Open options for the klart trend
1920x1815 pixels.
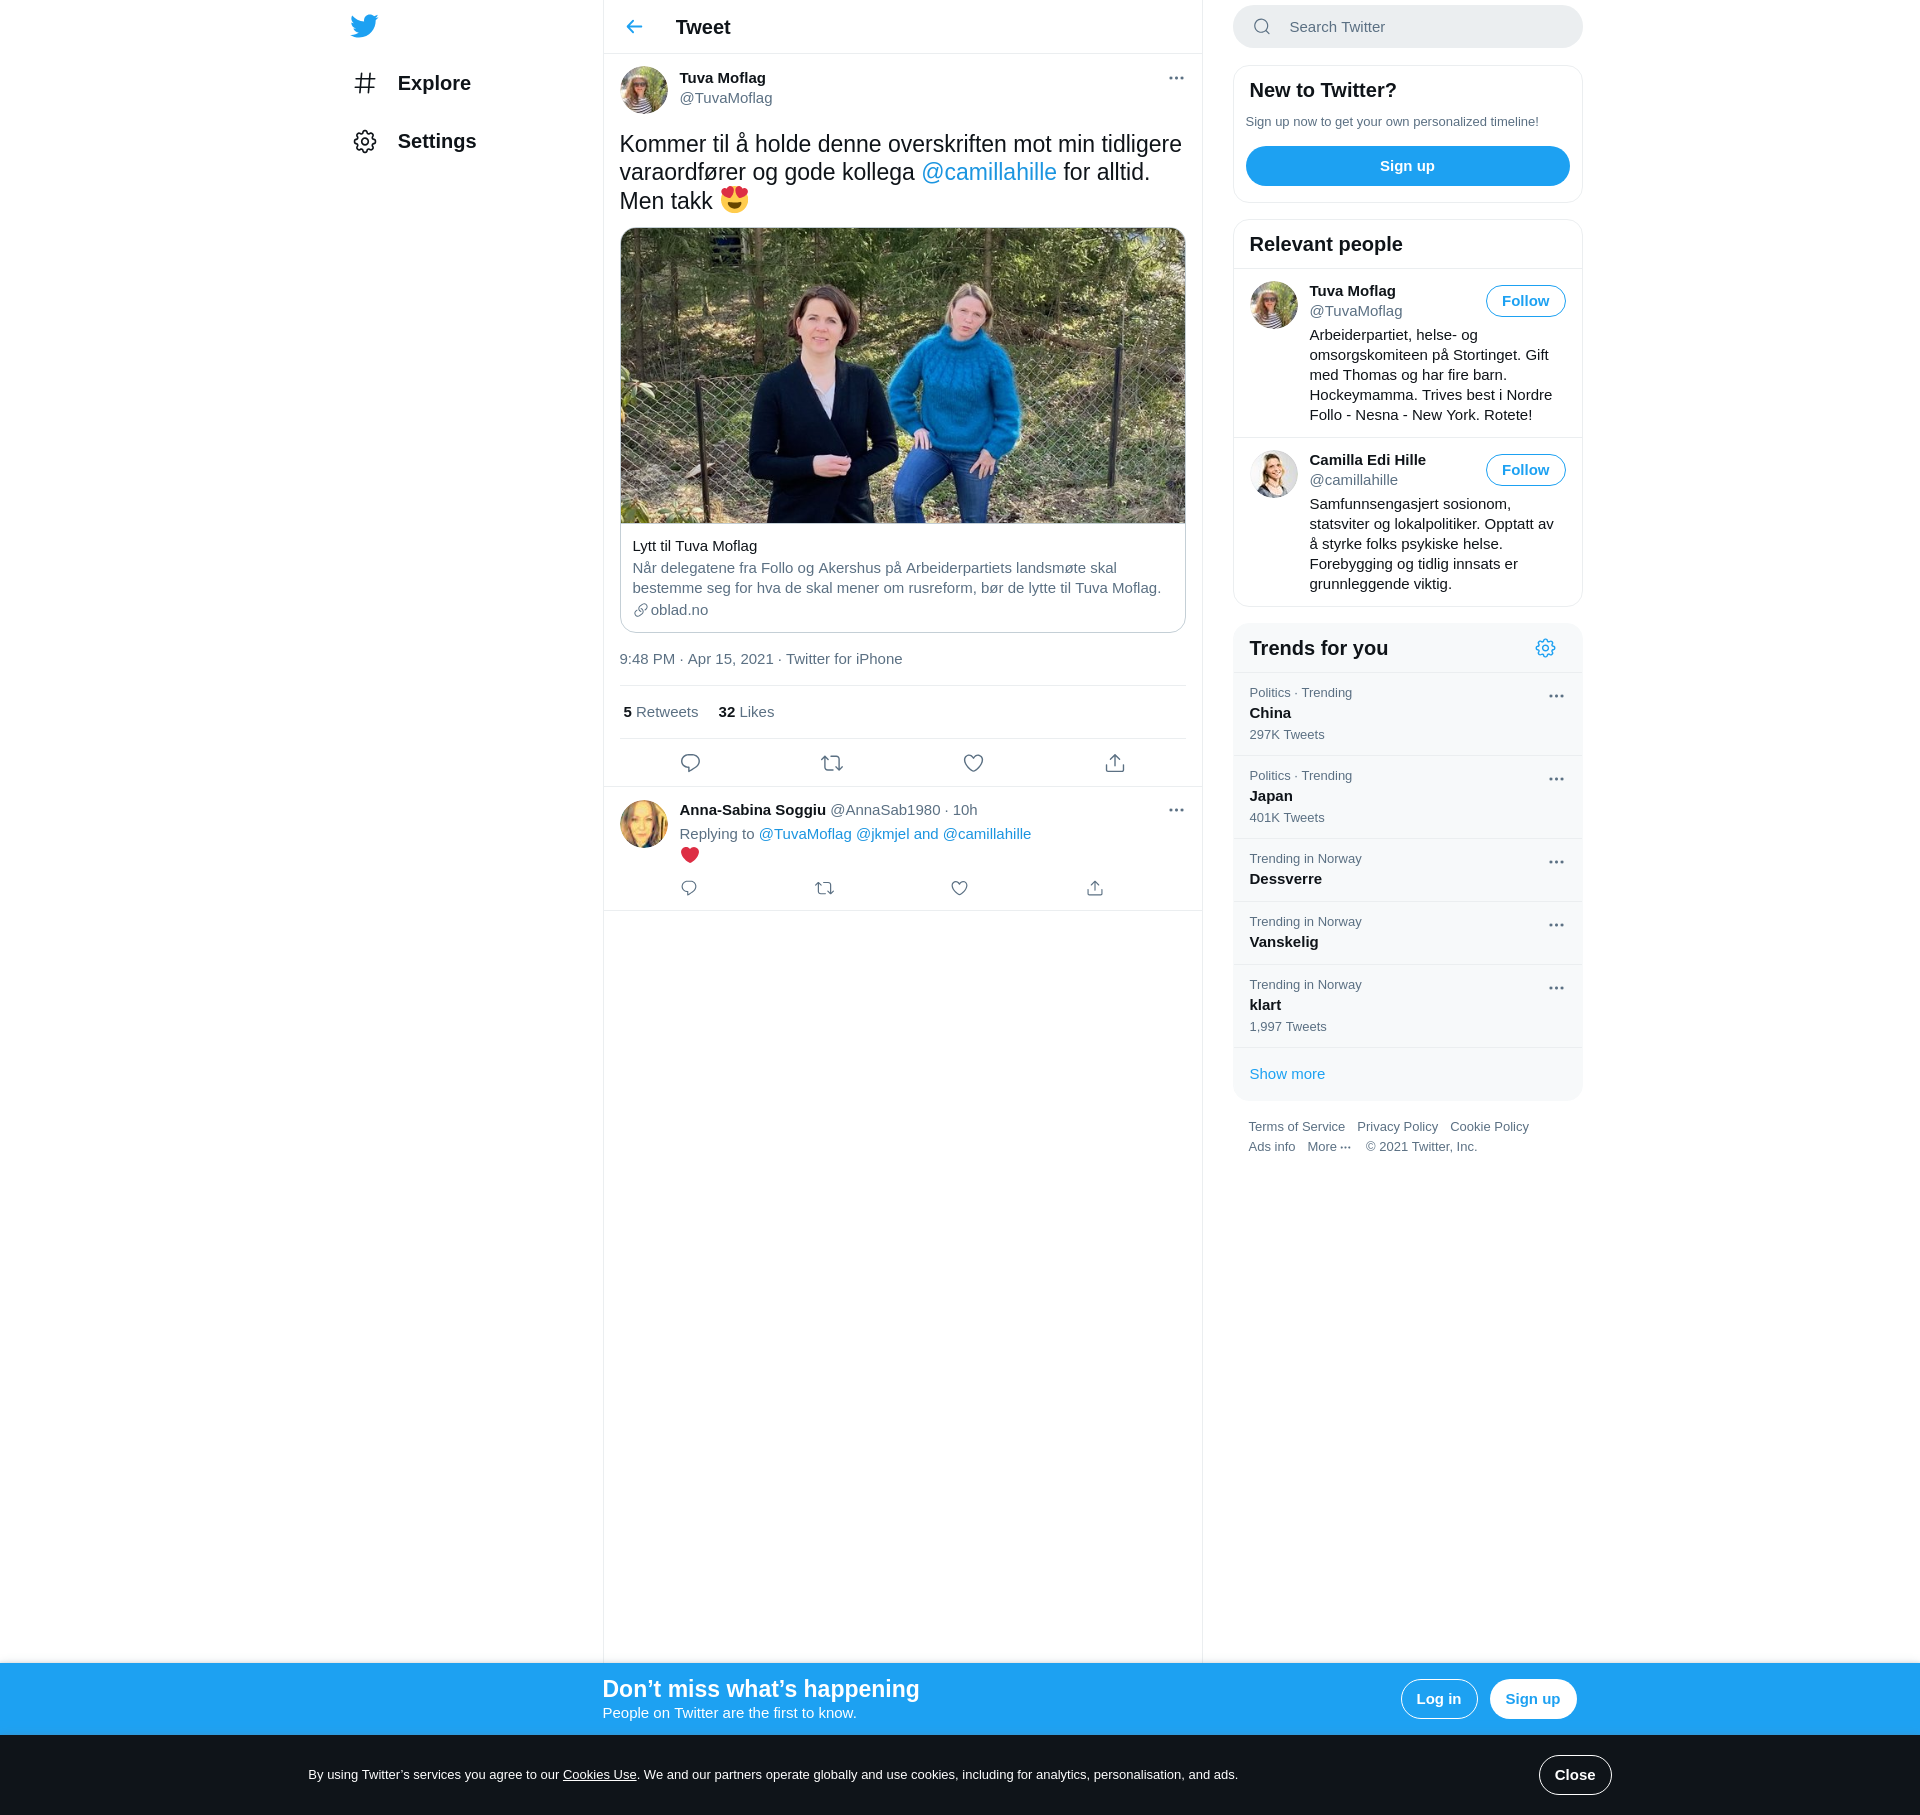coord(1556,988)
